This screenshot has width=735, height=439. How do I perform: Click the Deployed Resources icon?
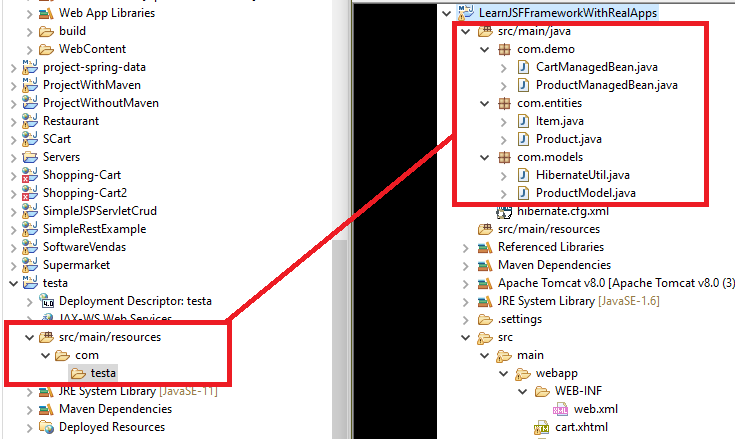[x=46, y=427]
